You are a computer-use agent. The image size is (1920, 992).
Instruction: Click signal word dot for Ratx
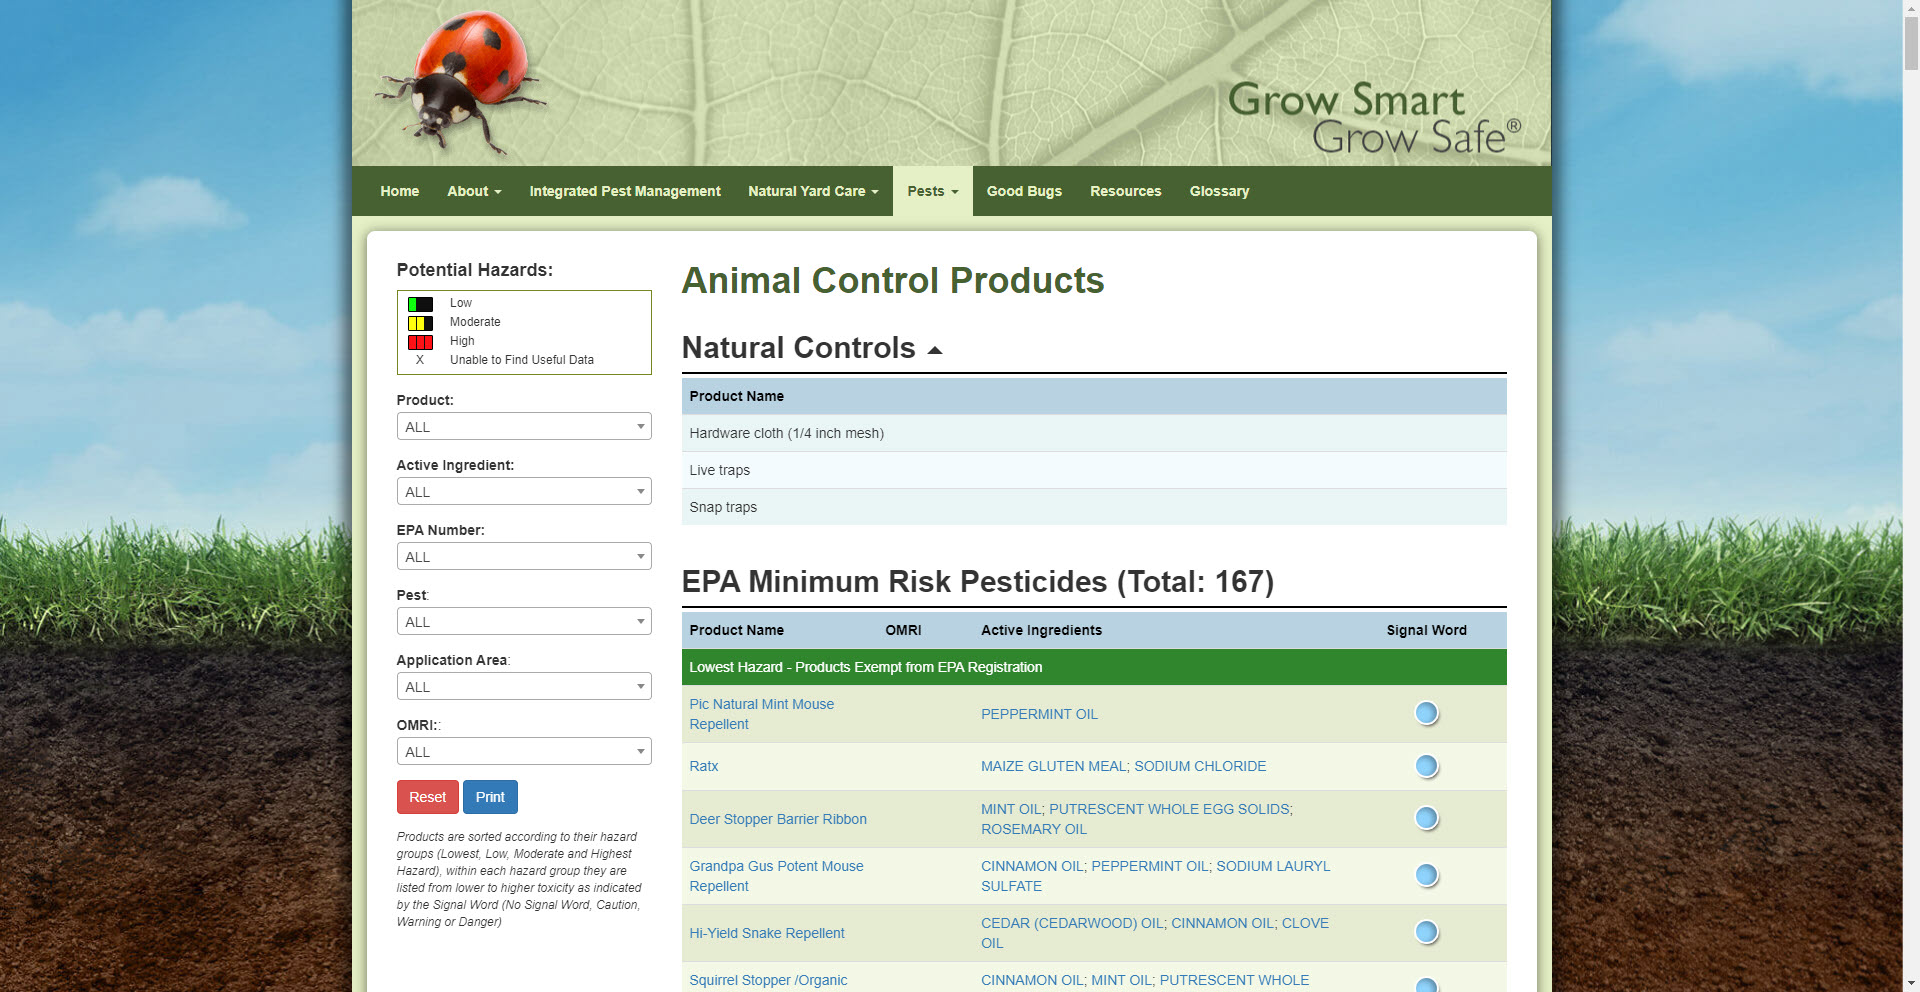click(x=1426, y=766)
